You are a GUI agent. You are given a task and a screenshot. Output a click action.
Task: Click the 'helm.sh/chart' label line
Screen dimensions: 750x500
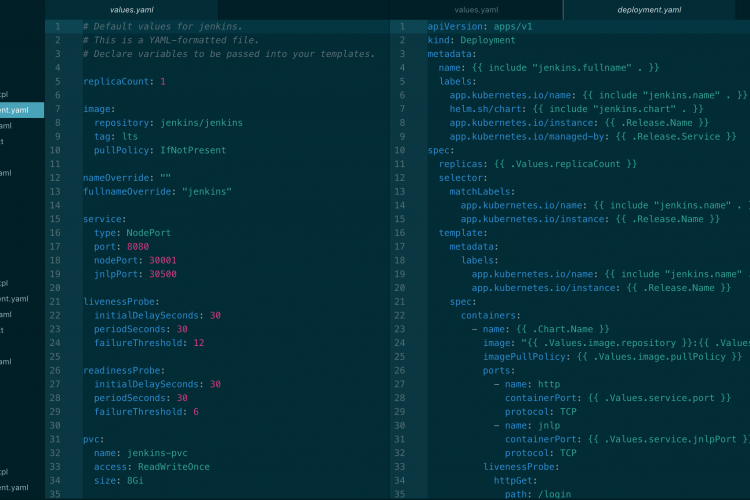(x=576, y=109)
